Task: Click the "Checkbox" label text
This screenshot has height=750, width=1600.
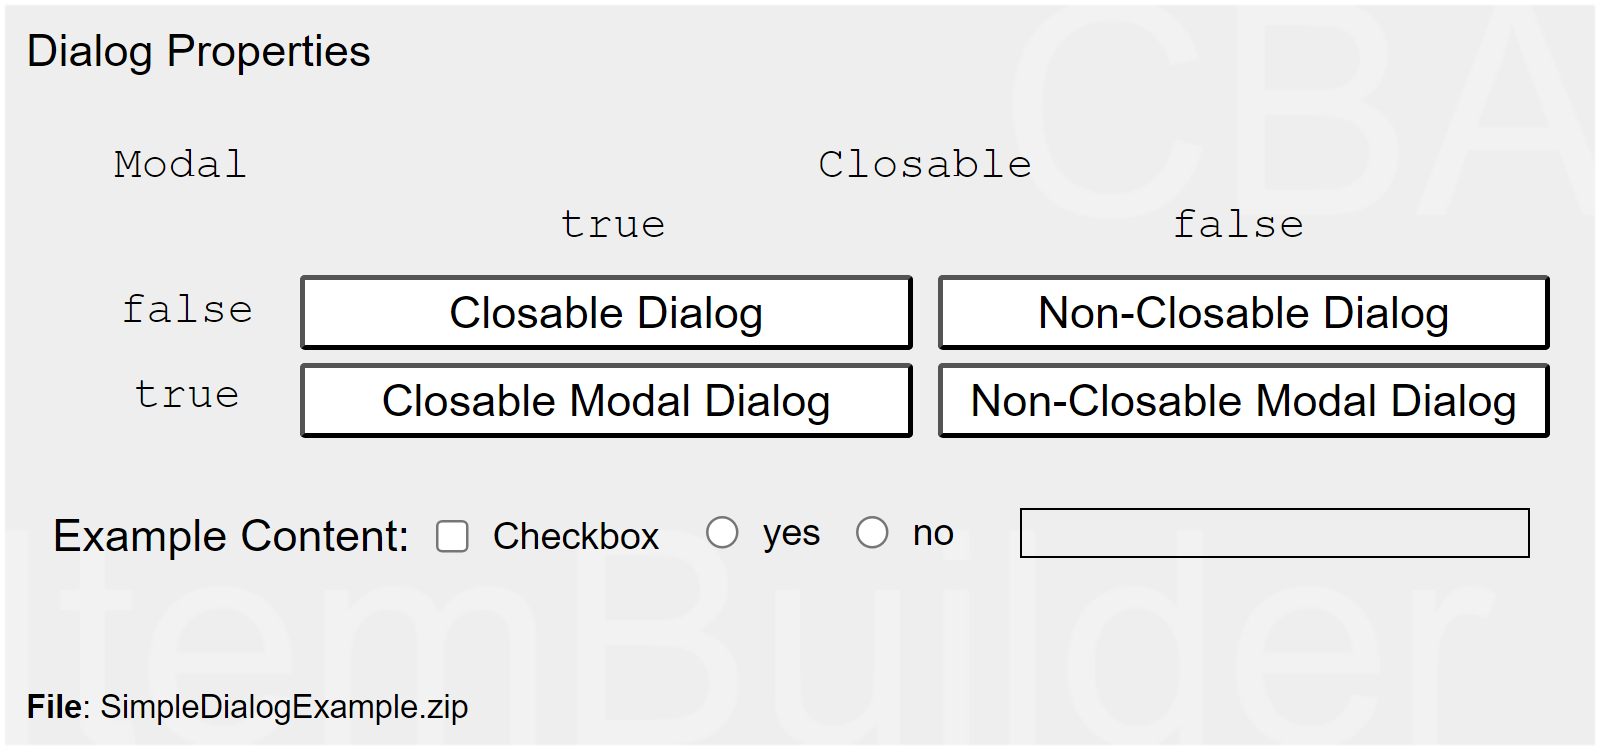Action: 576,536
